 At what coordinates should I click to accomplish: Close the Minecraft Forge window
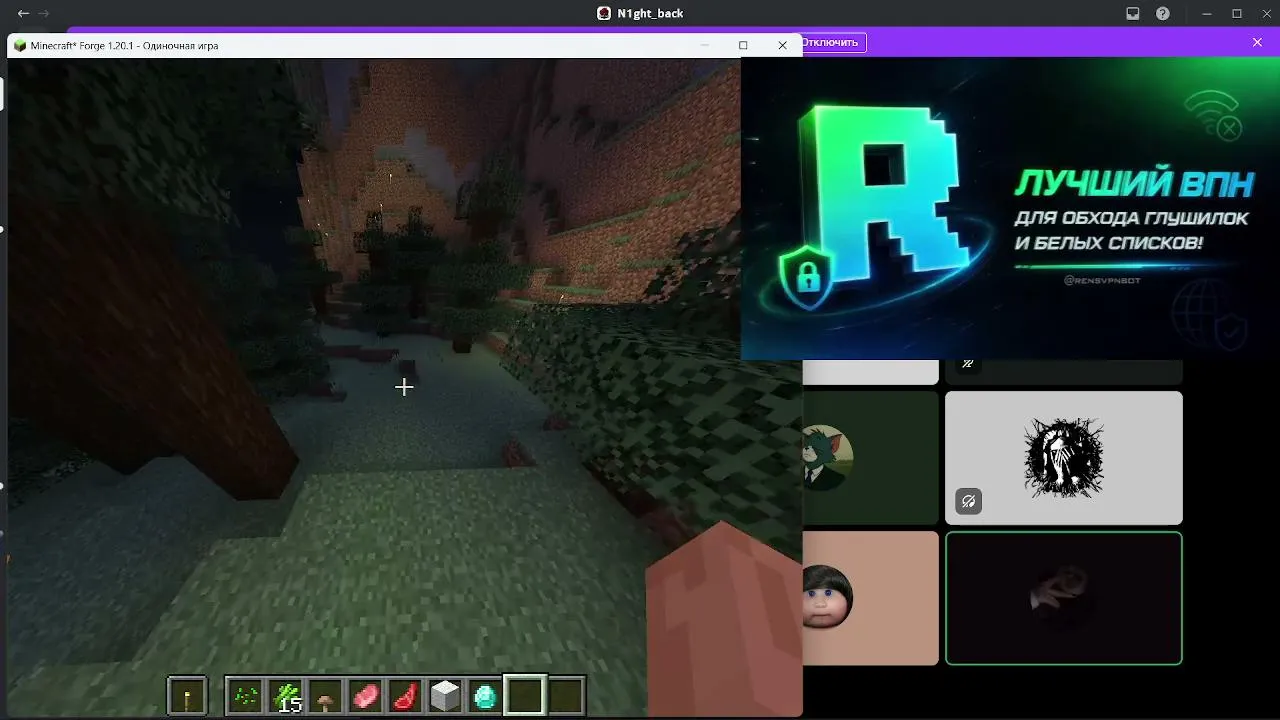pos(782,45)
